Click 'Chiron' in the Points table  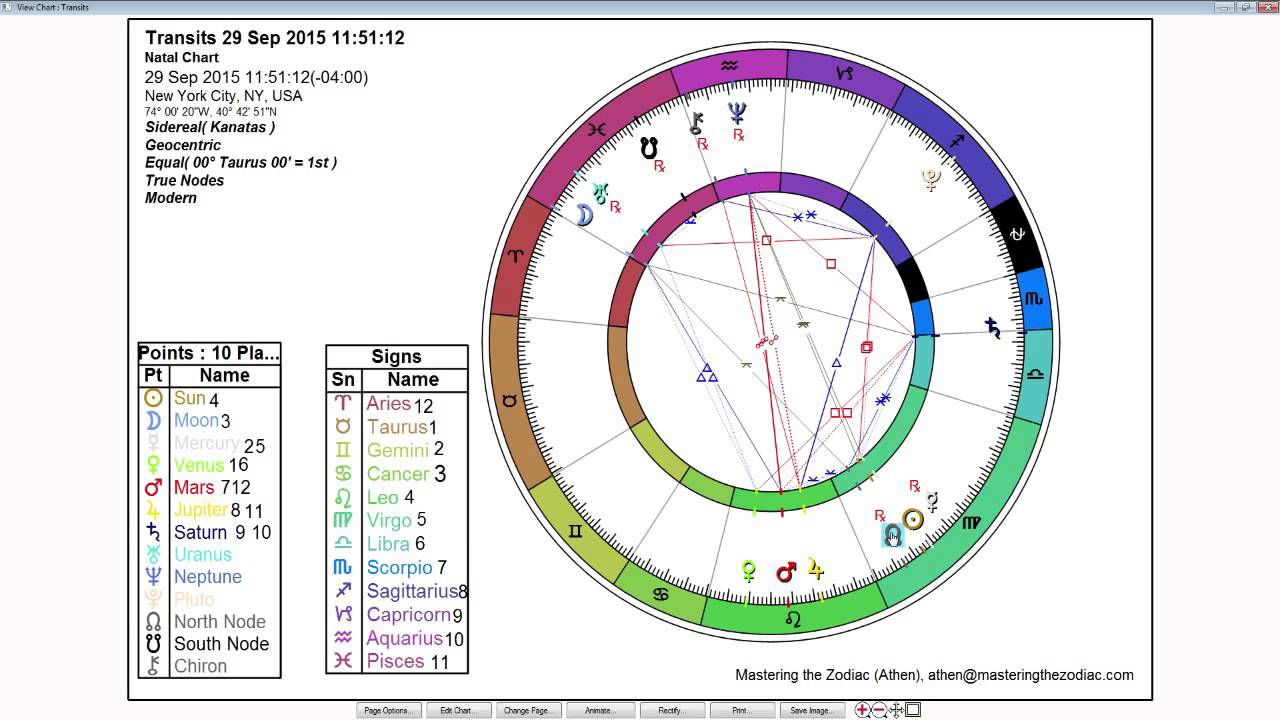tap(200, 666)
